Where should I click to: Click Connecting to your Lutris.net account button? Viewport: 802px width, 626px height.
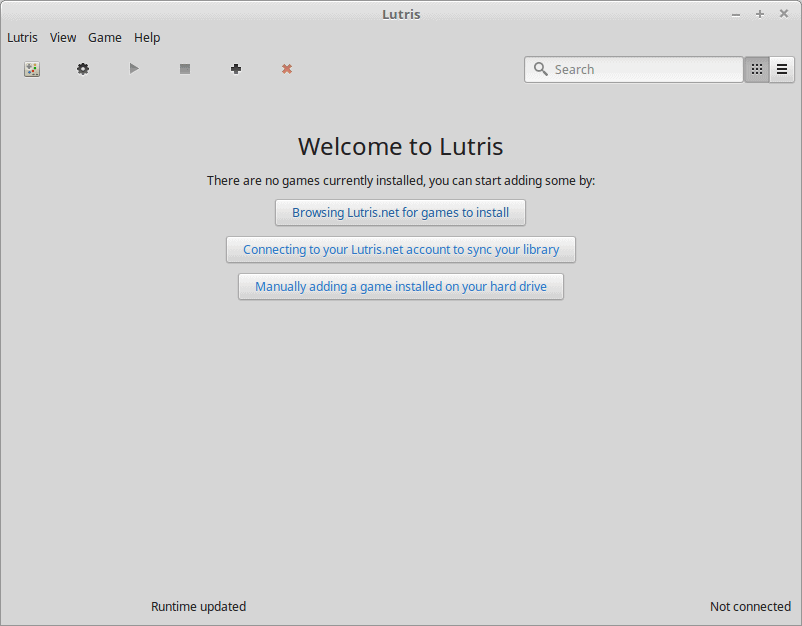point(401,250)
